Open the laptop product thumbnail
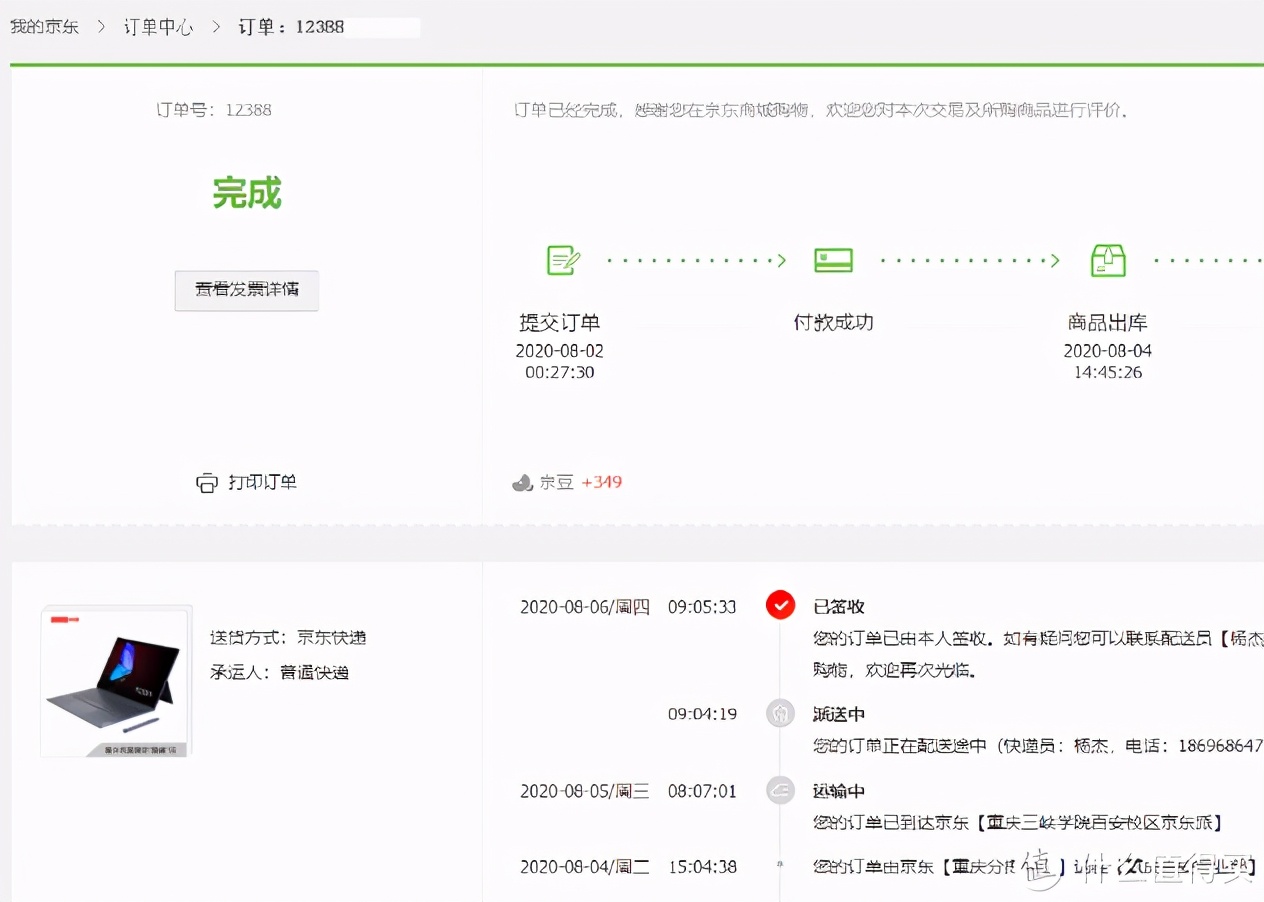Image resolution: width=1264 pixels, height=902 pixels. coord(116,681)
